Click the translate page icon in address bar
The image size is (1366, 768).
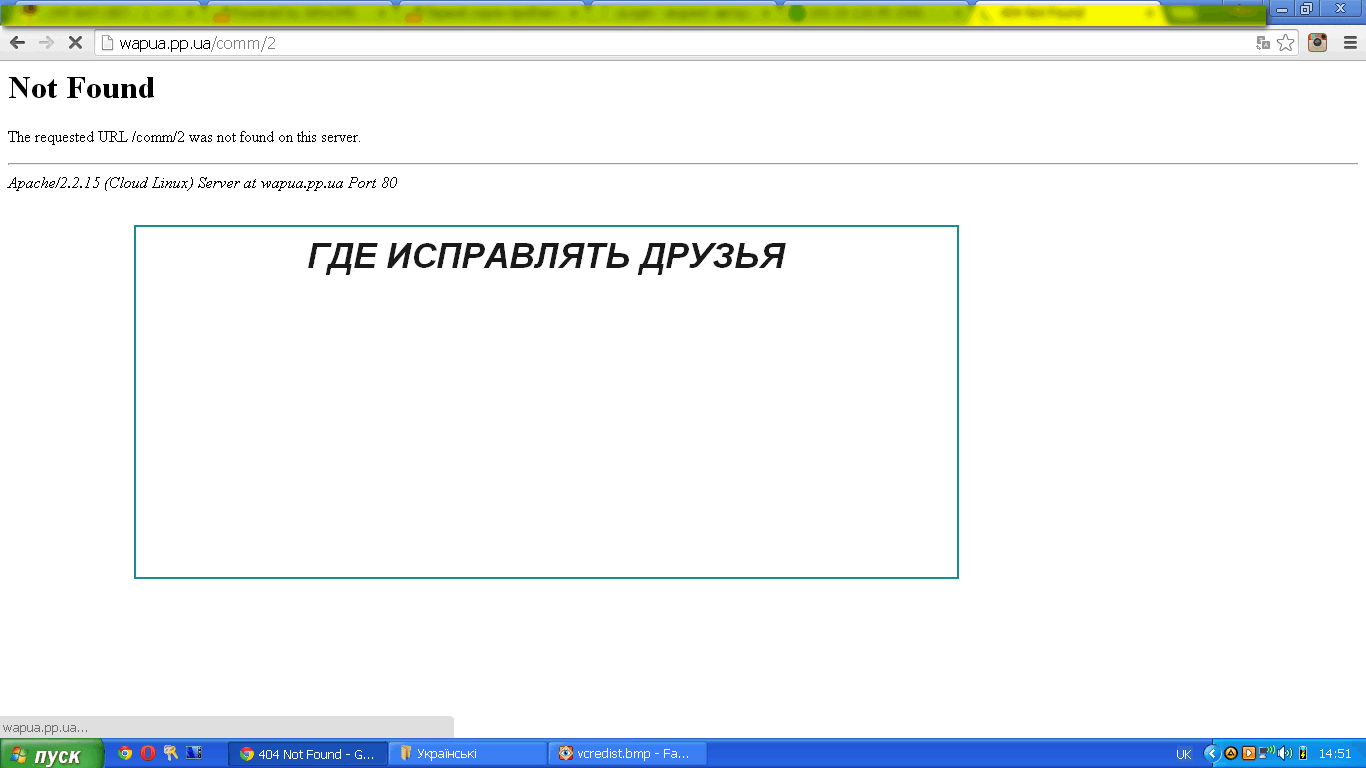[1263, 42]
